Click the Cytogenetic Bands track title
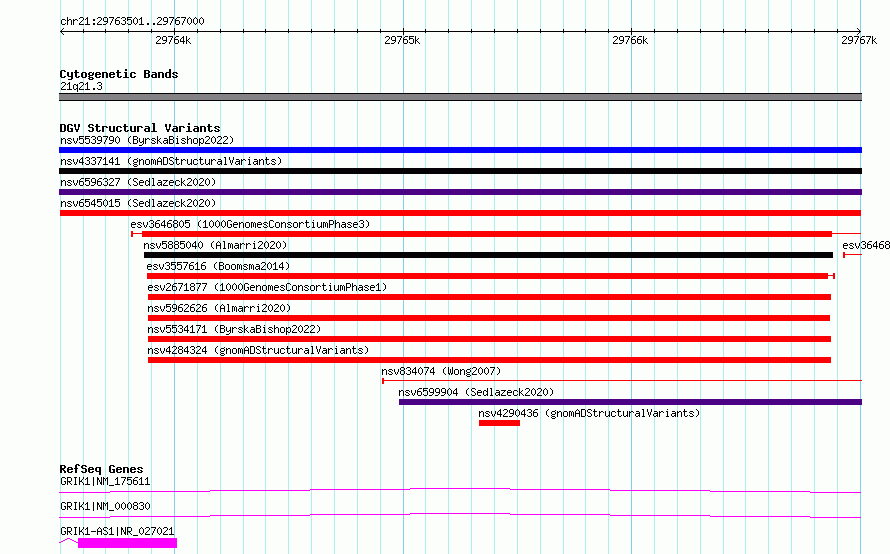This screenshot has width=890, height=554. click(x=119, y=74)
